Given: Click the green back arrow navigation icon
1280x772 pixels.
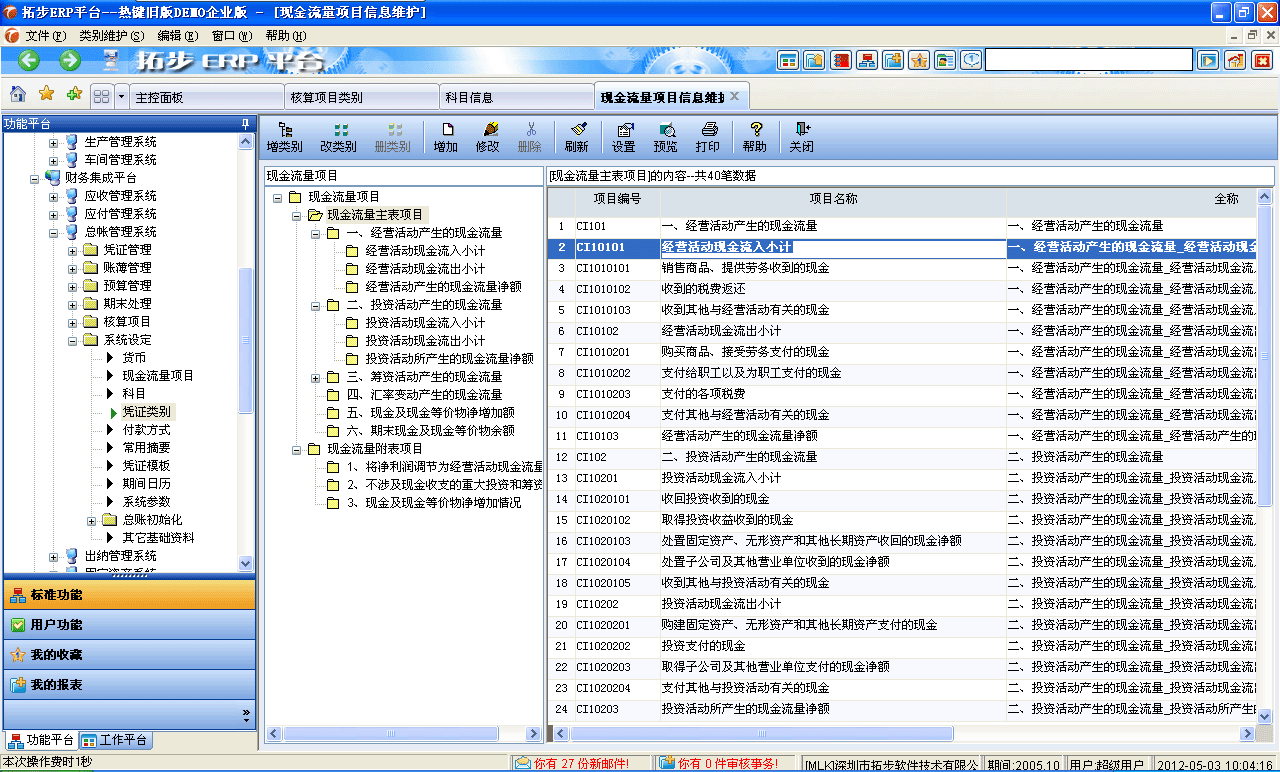Looking at the screenshot, I should point(27,60).
